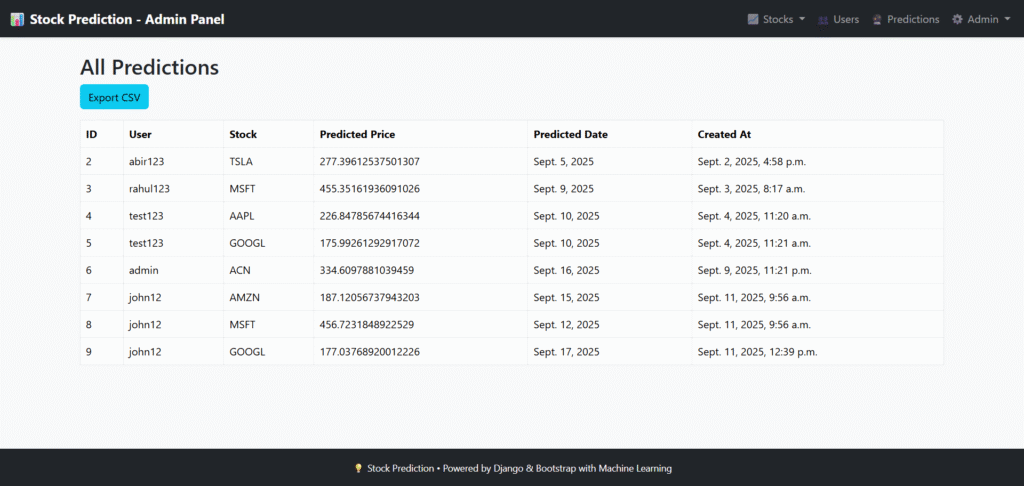1024x486 pixels.
Task: Click created time Sept. 3, 2025, 8:17 a.m.
Action: tap(751, 189)
